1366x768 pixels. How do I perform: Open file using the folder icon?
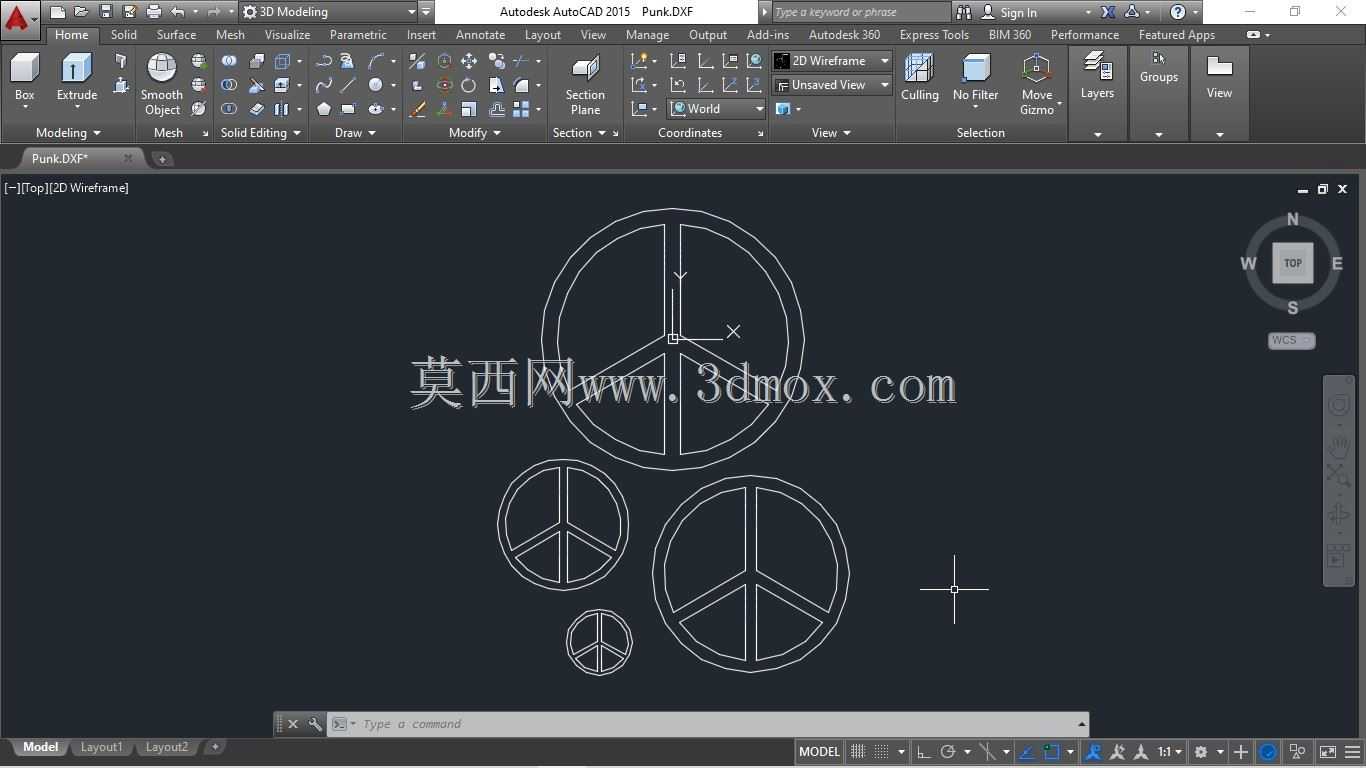pyautogui.click(x=81, y=12)
